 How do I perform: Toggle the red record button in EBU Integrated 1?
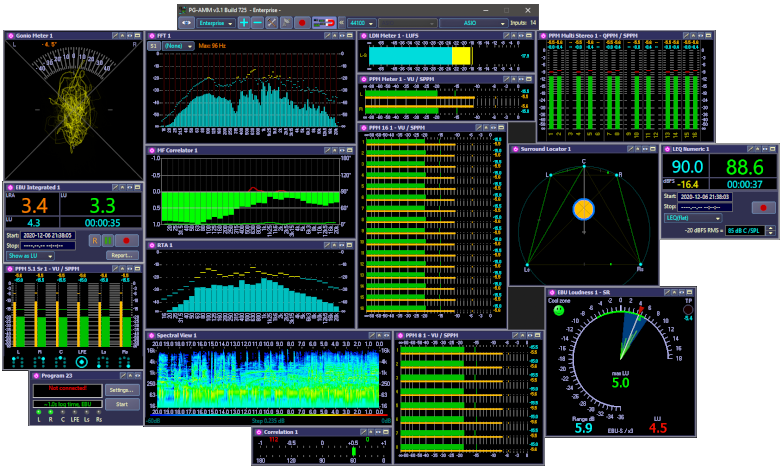point(126,240)
